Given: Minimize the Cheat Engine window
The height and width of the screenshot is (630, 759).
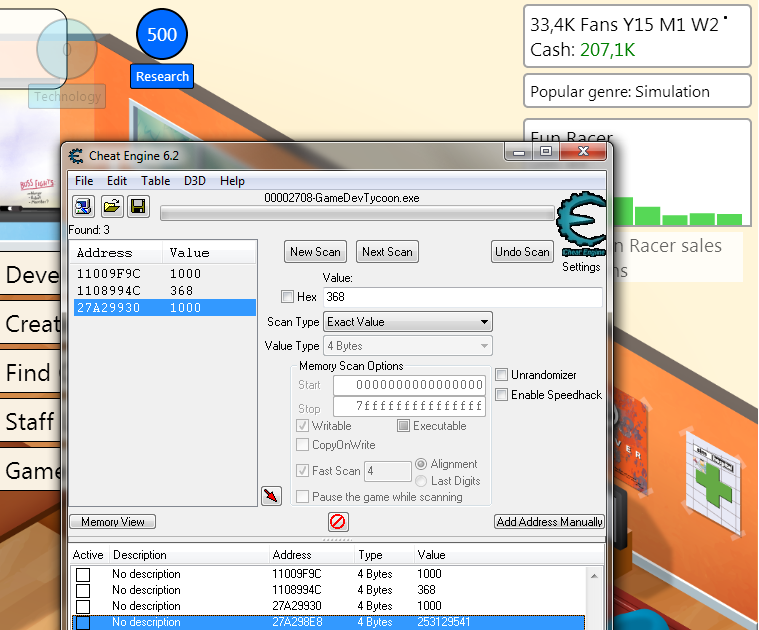Looking at the screenshot, I should [519, 152].
